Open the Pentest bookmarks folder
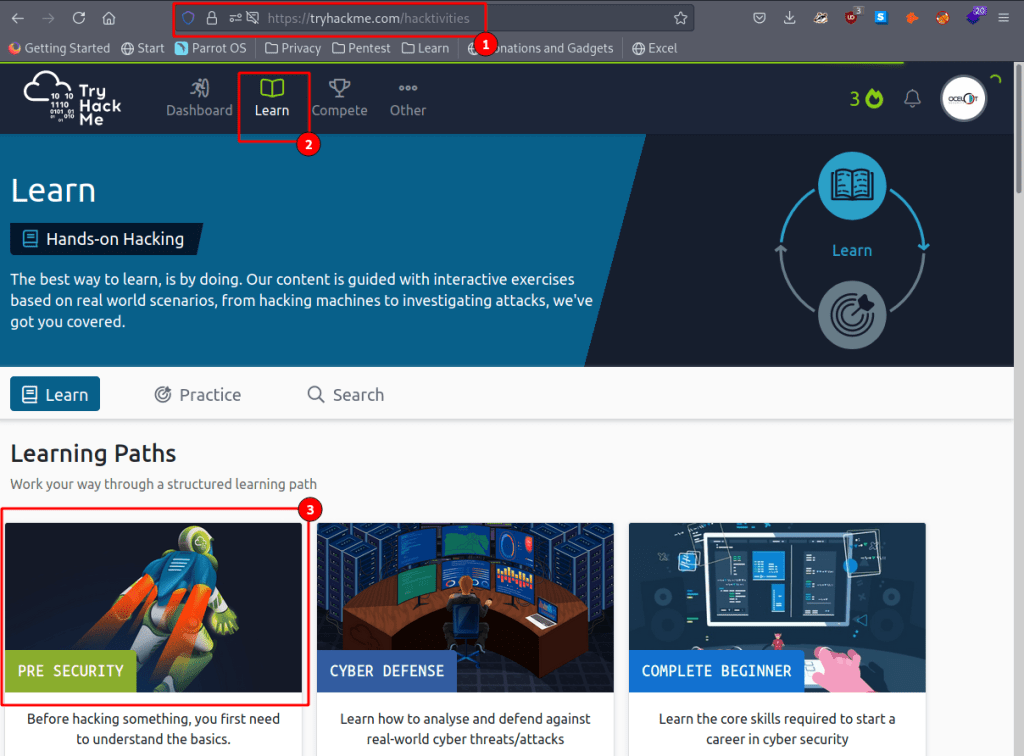This screenshot has width=1024, height=756. pos(362,48)
